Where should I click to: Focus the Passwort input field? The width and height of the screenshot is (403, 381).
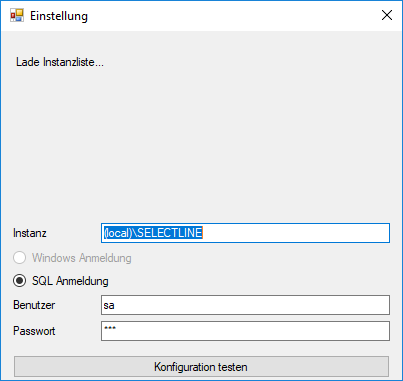click(245, 331)
